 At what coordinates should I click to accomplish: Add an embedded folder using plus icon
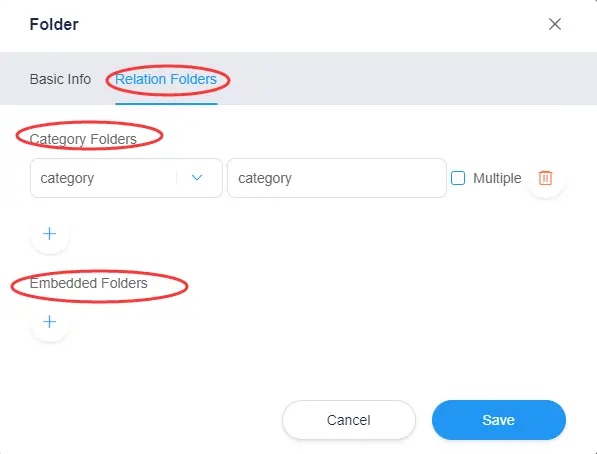49,322
